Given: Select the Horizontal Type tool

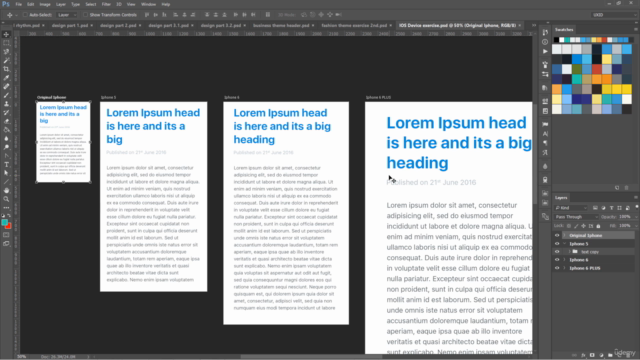Looking at the screenshot, I should pos(6,164).
